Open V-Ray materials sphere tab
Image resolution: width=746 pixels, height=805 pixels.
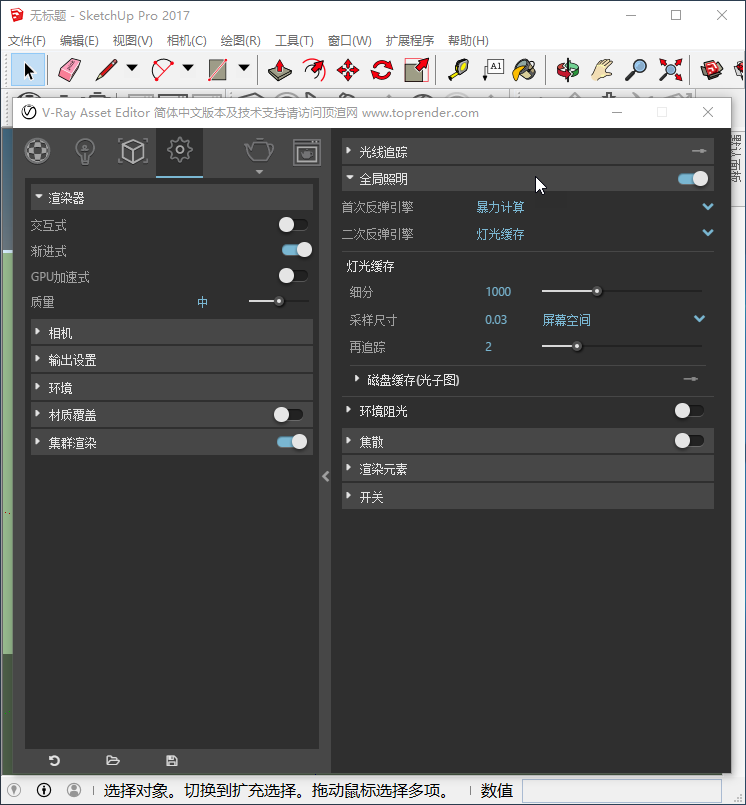(37, 151)
